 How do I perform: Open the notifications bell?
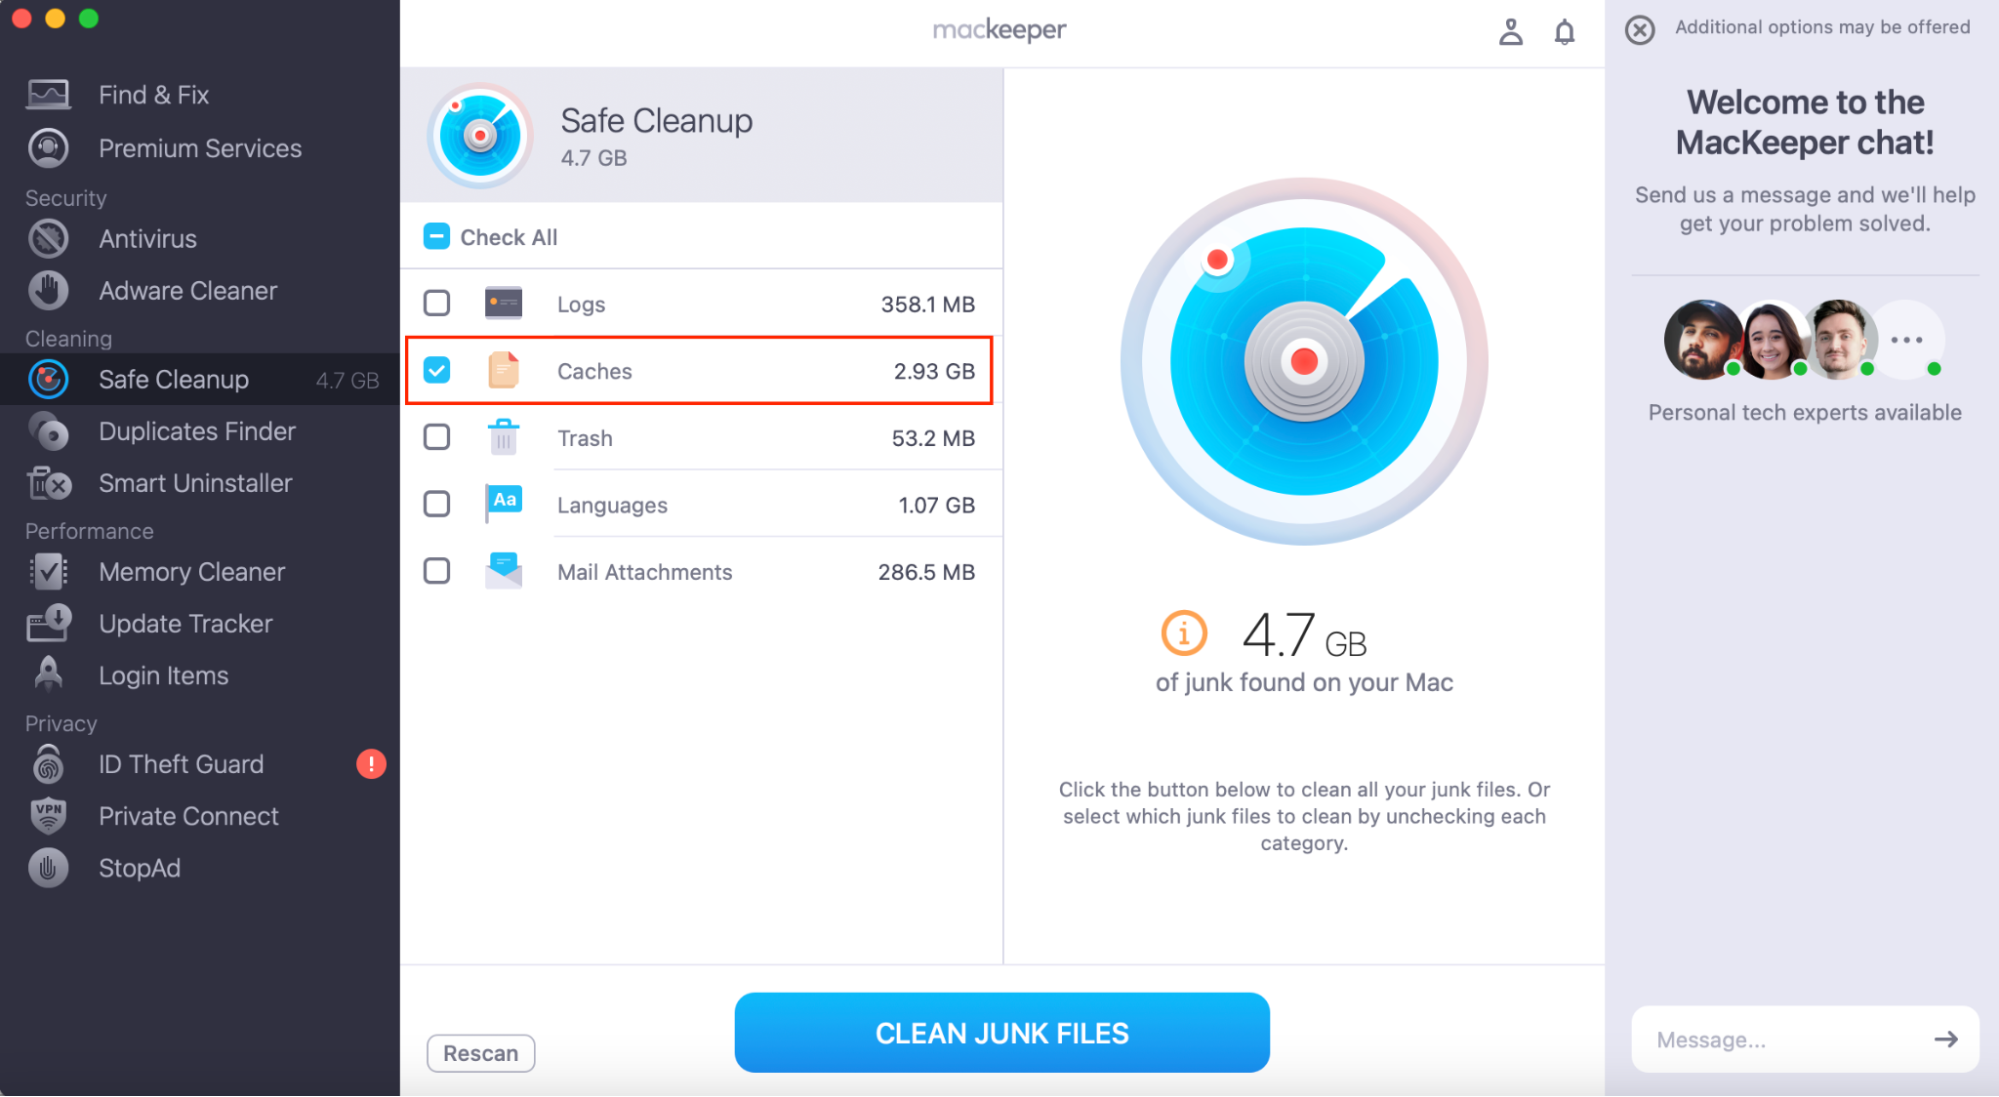tap(1565, 31)
